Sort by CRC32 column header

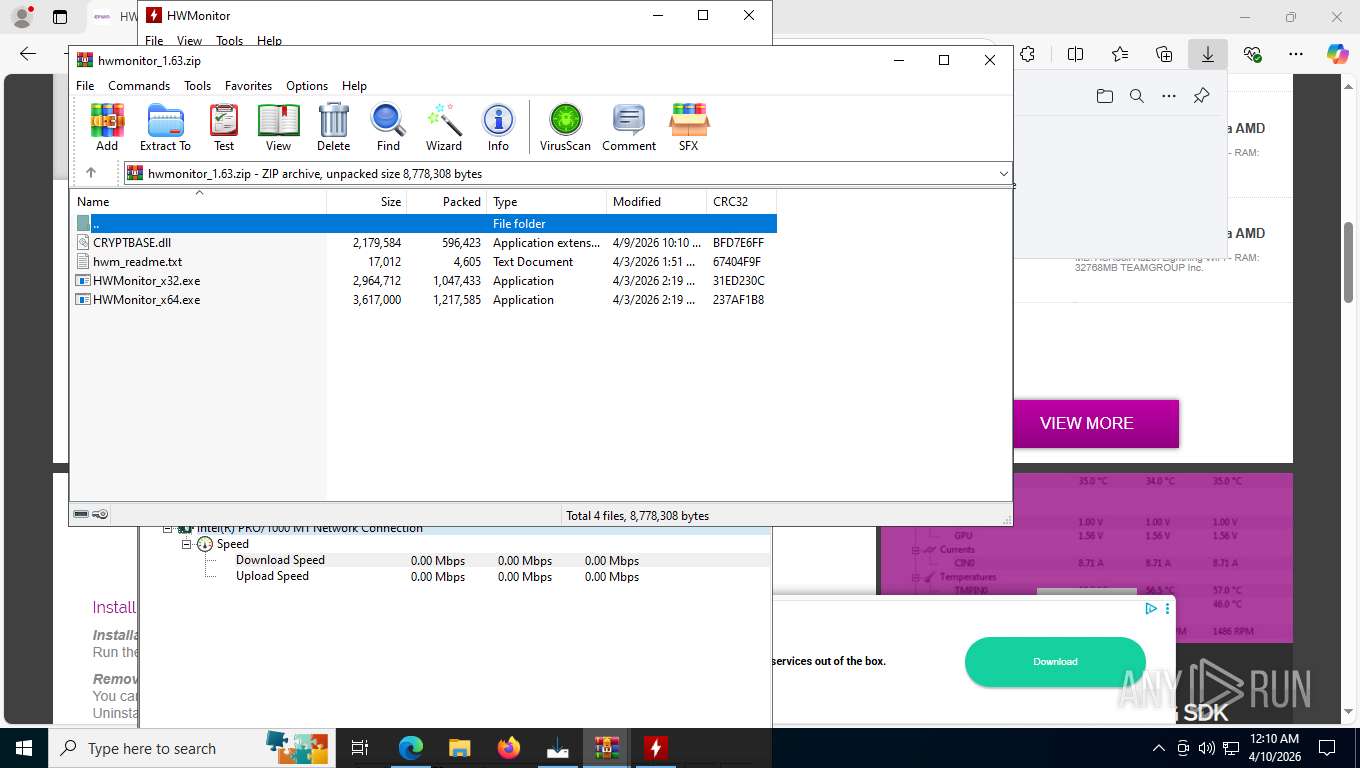point(741,202)
